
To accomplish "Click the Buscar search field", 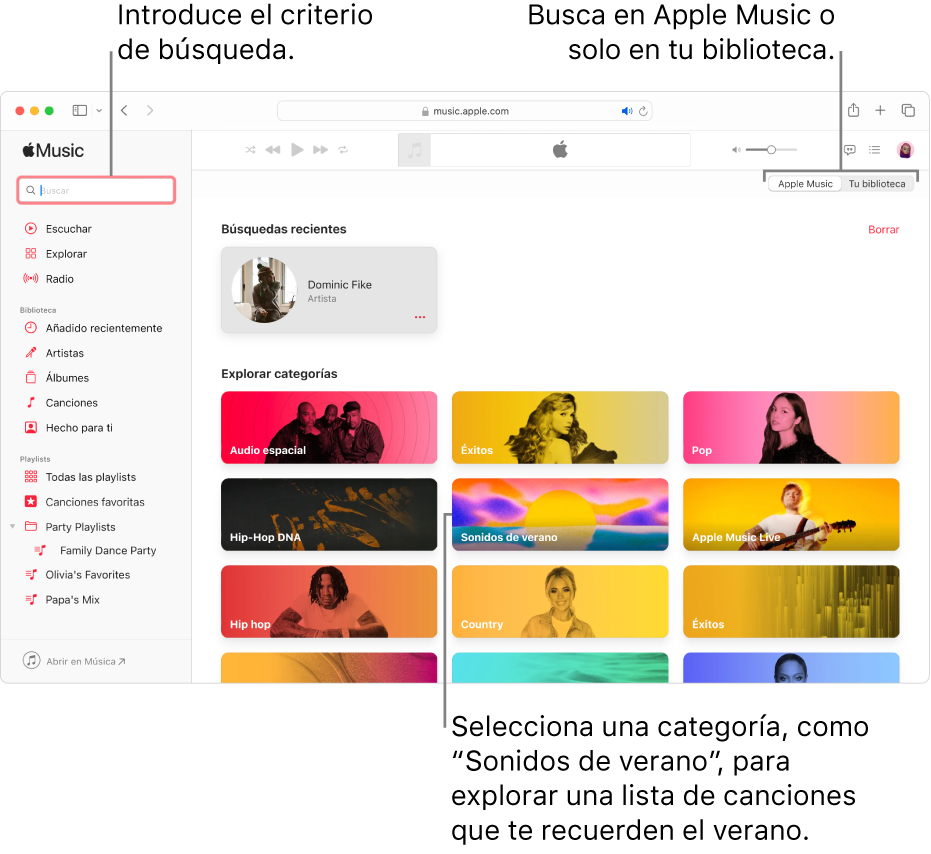I will coord(96,189).
